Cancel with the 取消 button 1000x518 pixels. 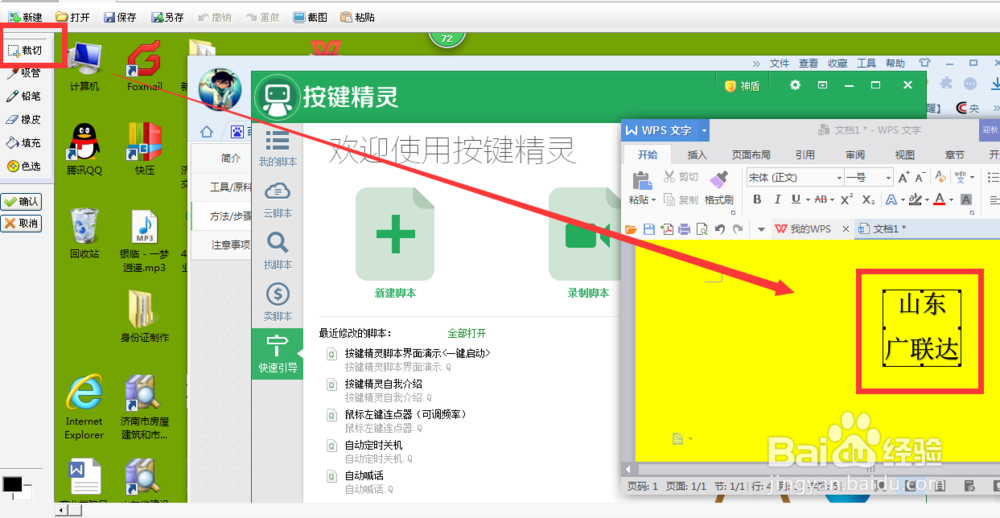[21, 223]
